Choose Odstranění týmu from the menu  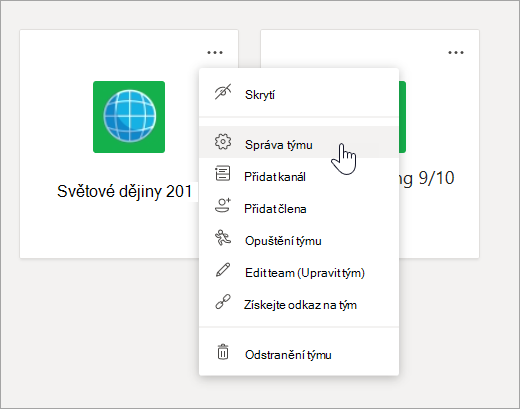pyautogui.click(x=299, y=354)
